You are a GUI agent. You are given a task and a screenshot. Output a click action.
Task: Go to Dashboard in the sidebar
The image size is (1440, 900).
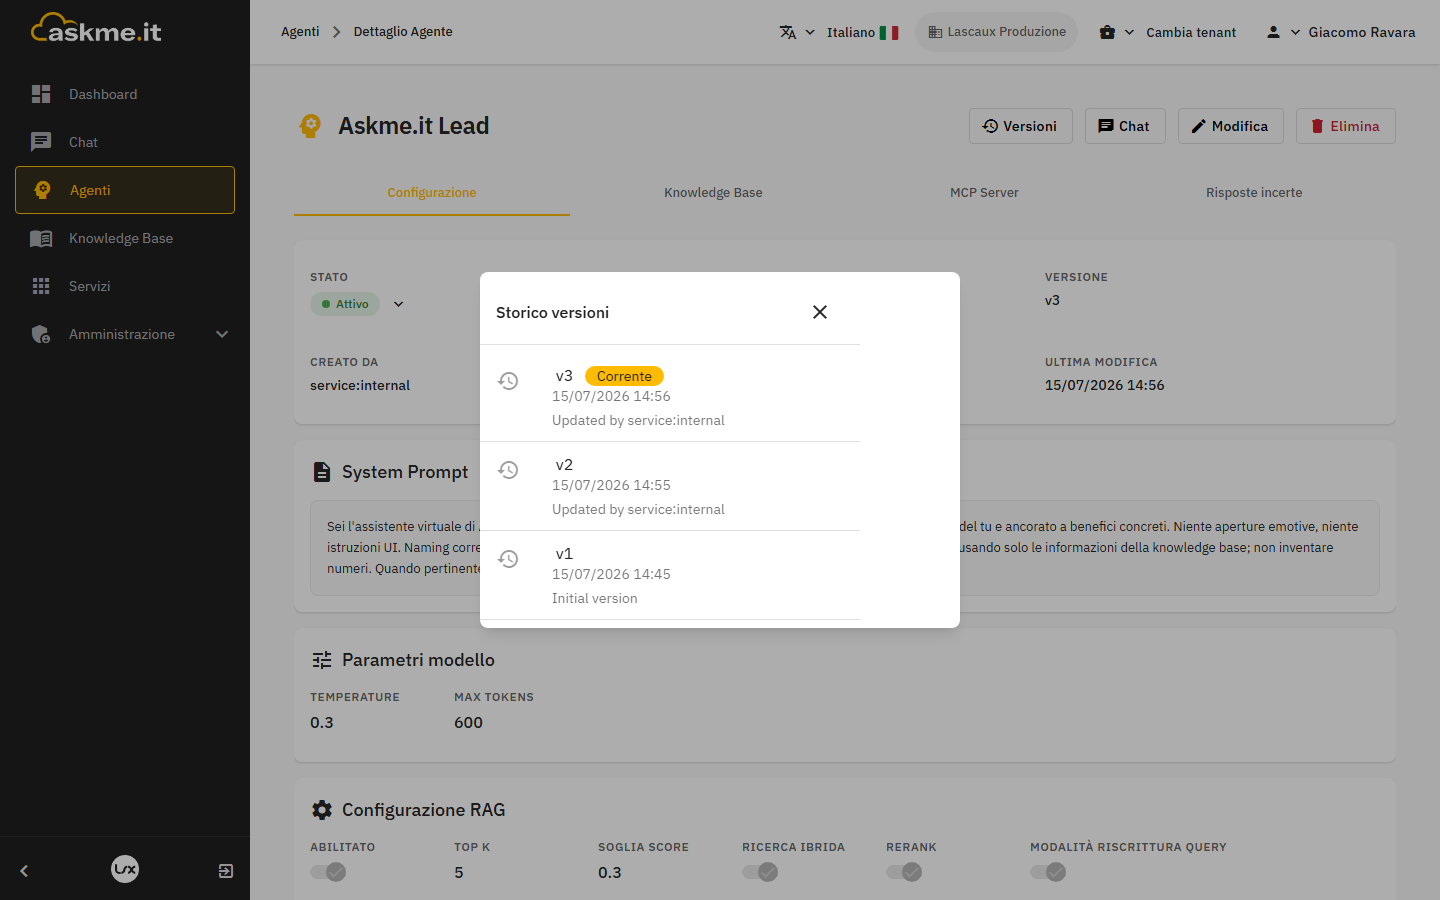[x=125, y=94]
